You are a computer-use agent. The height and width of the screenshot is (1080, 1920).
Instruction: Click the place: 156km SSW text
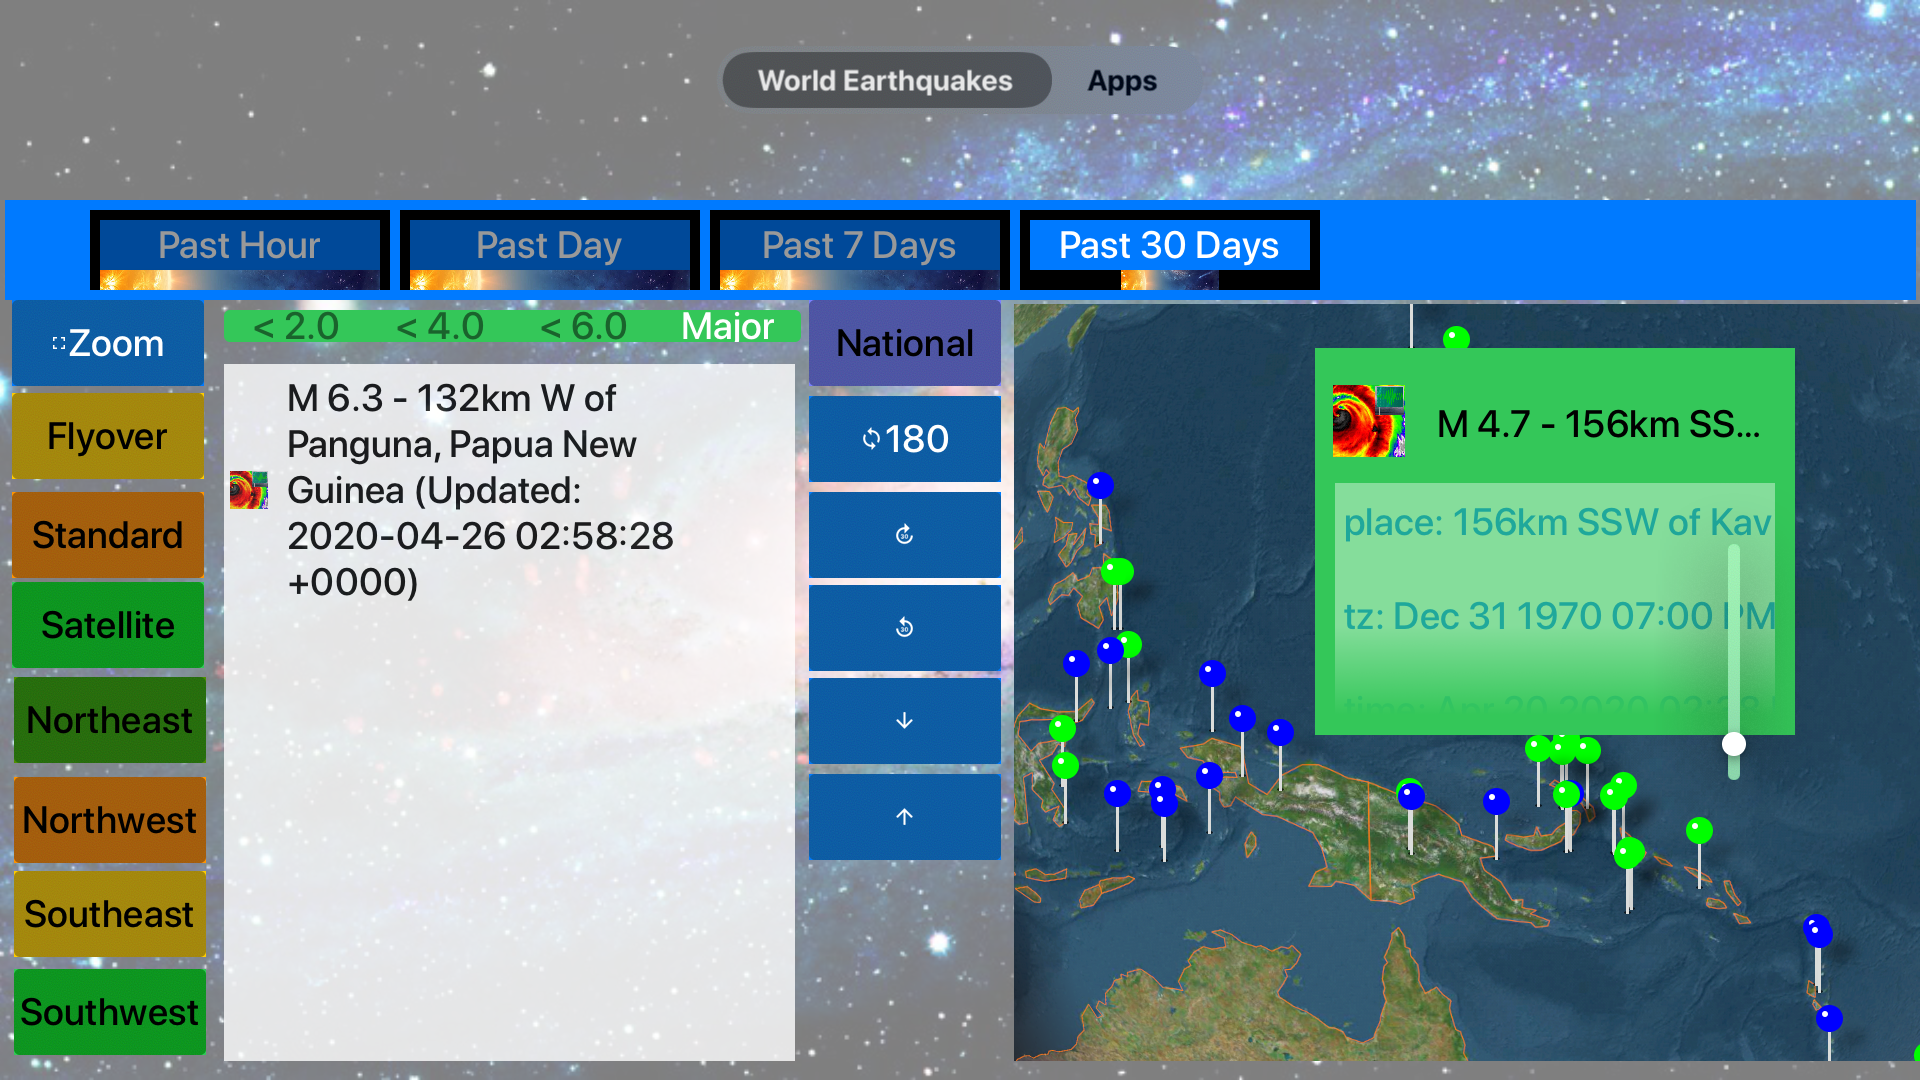click(x=1555, y=522)
